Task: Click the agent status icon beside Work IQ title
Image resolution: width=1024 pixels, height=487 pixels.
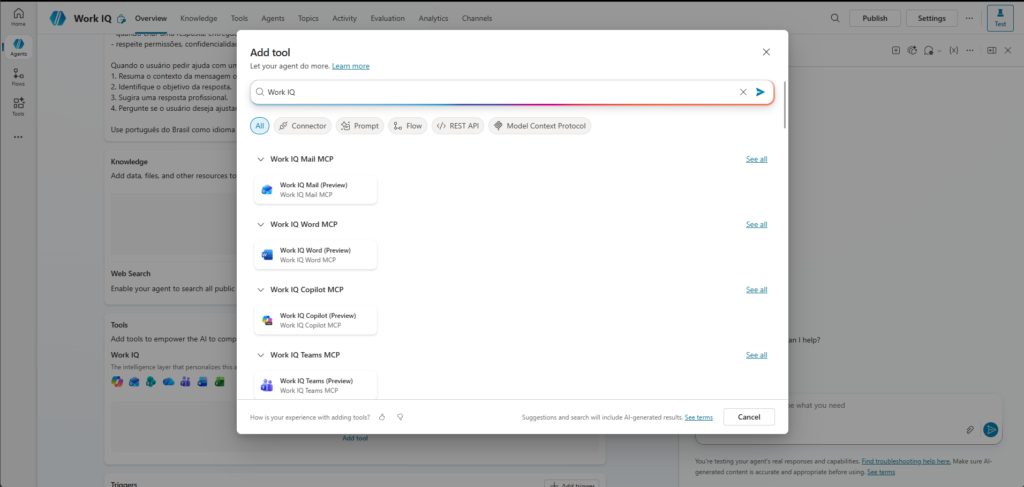Action: point(121,19)
